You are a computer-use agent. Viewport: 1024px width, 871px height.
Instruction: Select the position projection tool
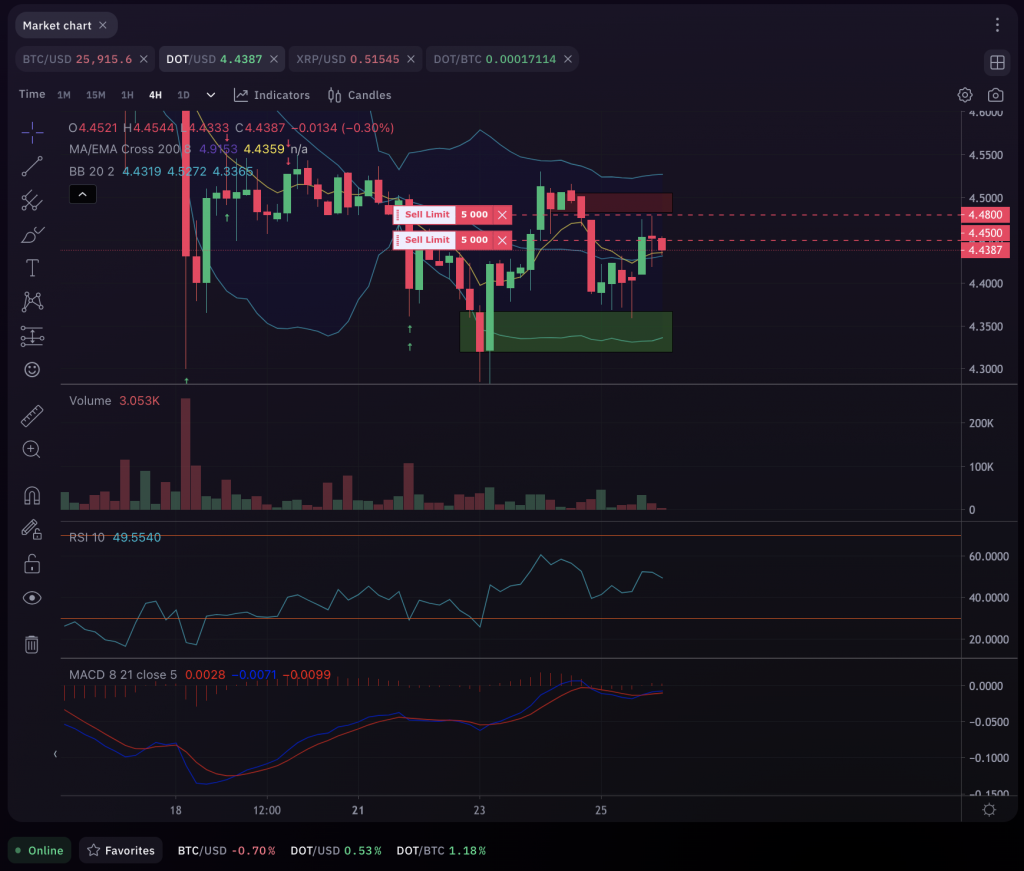32,336
